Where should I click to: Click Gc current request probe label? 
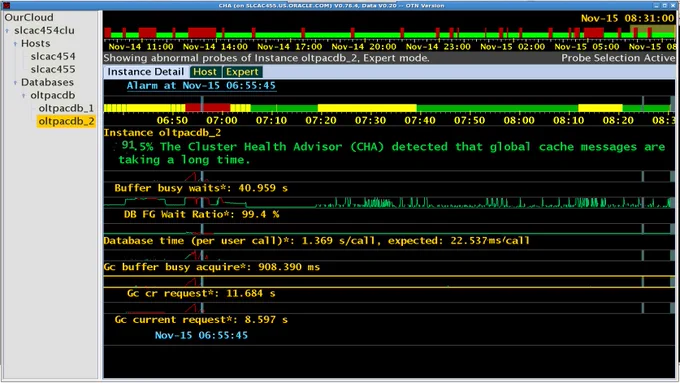[201, 320]
